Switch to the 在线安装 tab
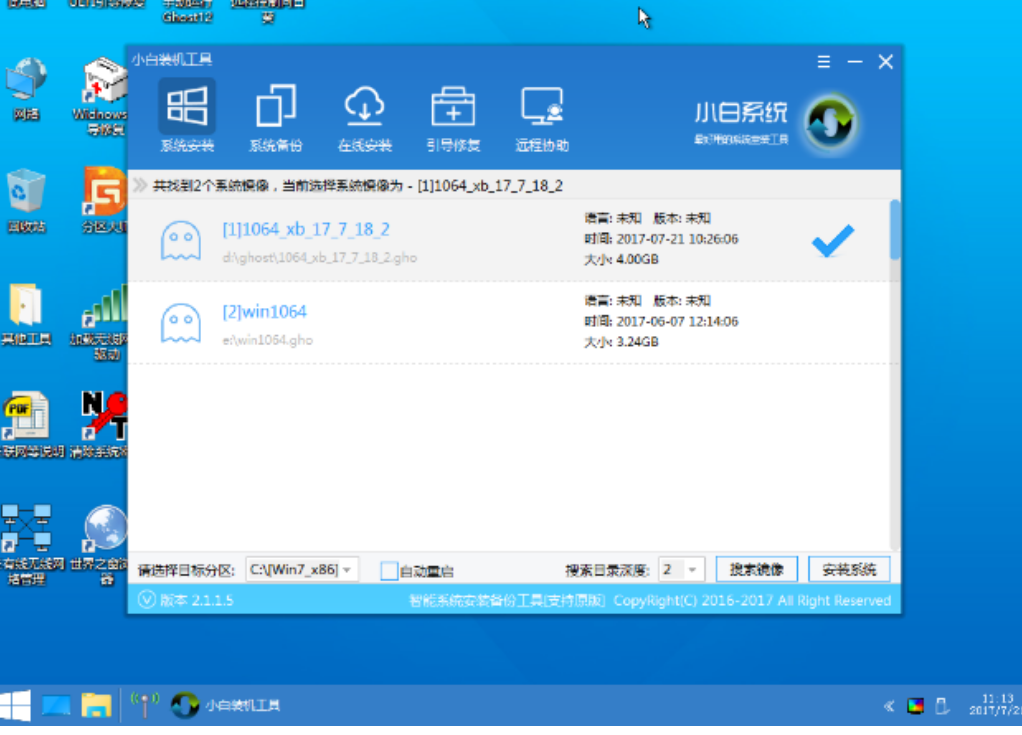The image size is (1022, 735). click(x=364, y=117)
